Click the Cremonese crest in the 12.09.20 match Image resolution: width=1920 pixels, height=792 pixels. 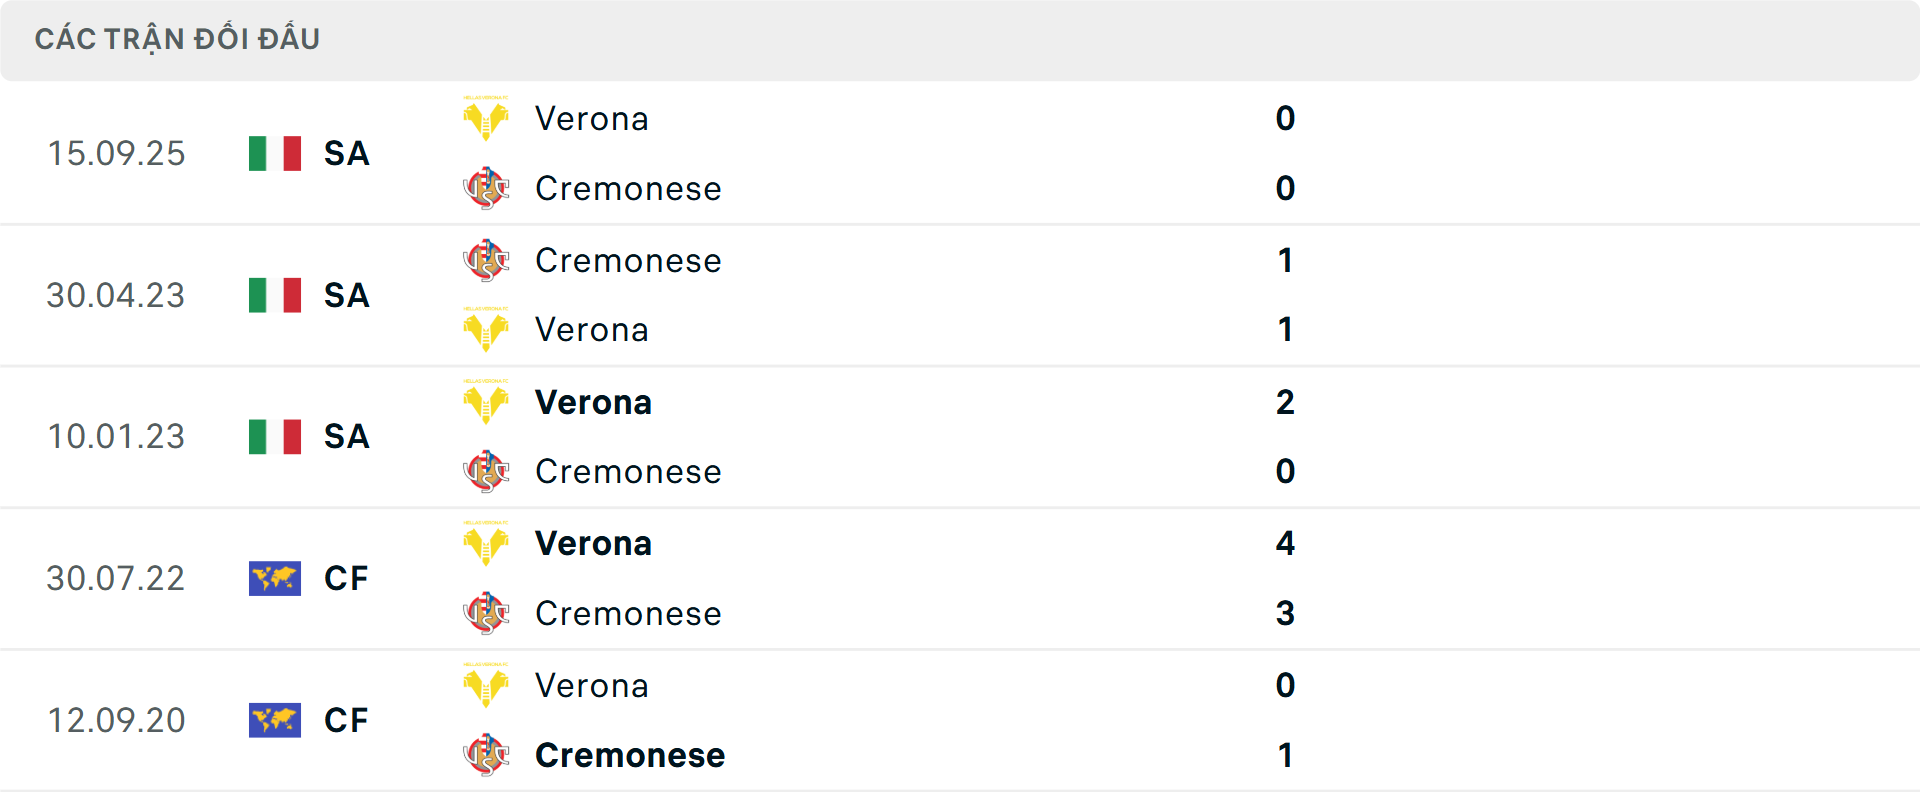(x=486, y=755)
